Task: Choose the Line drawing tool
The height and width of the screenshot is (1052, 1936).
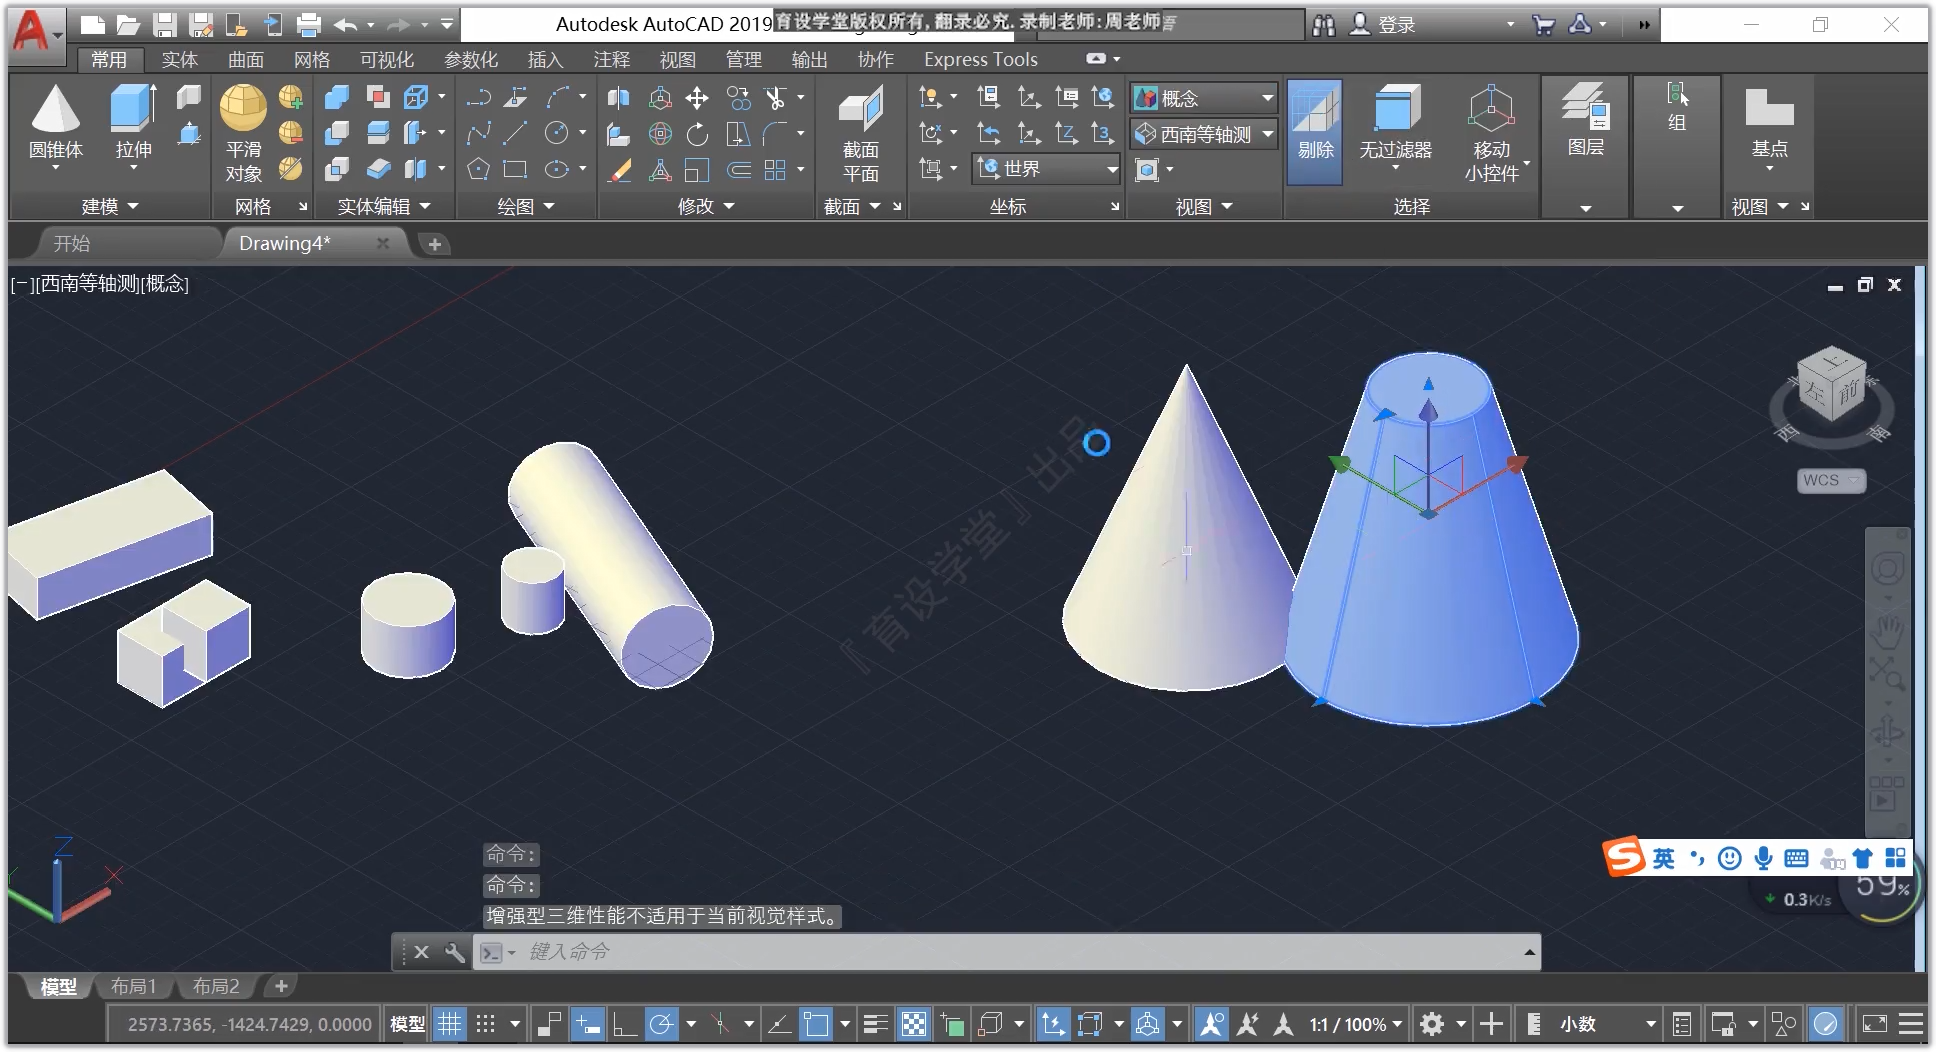Action: point(515,134)
